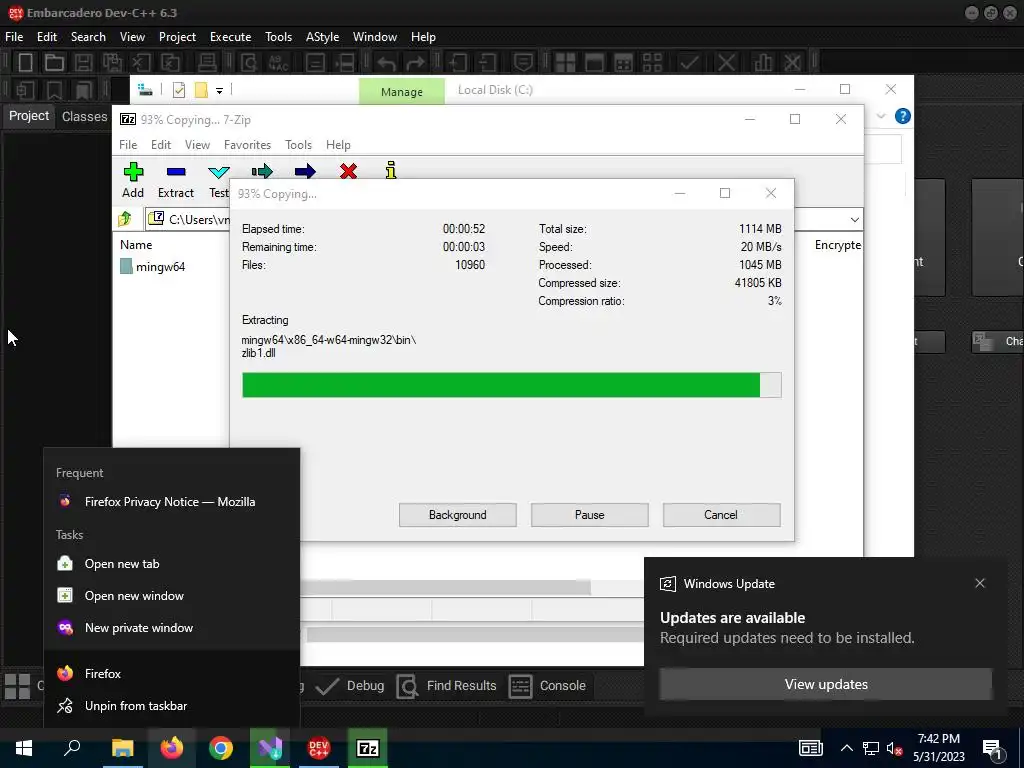Show hidden tray icons chevron
Image resolution: width=1024 pixels, height=768 pixels.
846,748
